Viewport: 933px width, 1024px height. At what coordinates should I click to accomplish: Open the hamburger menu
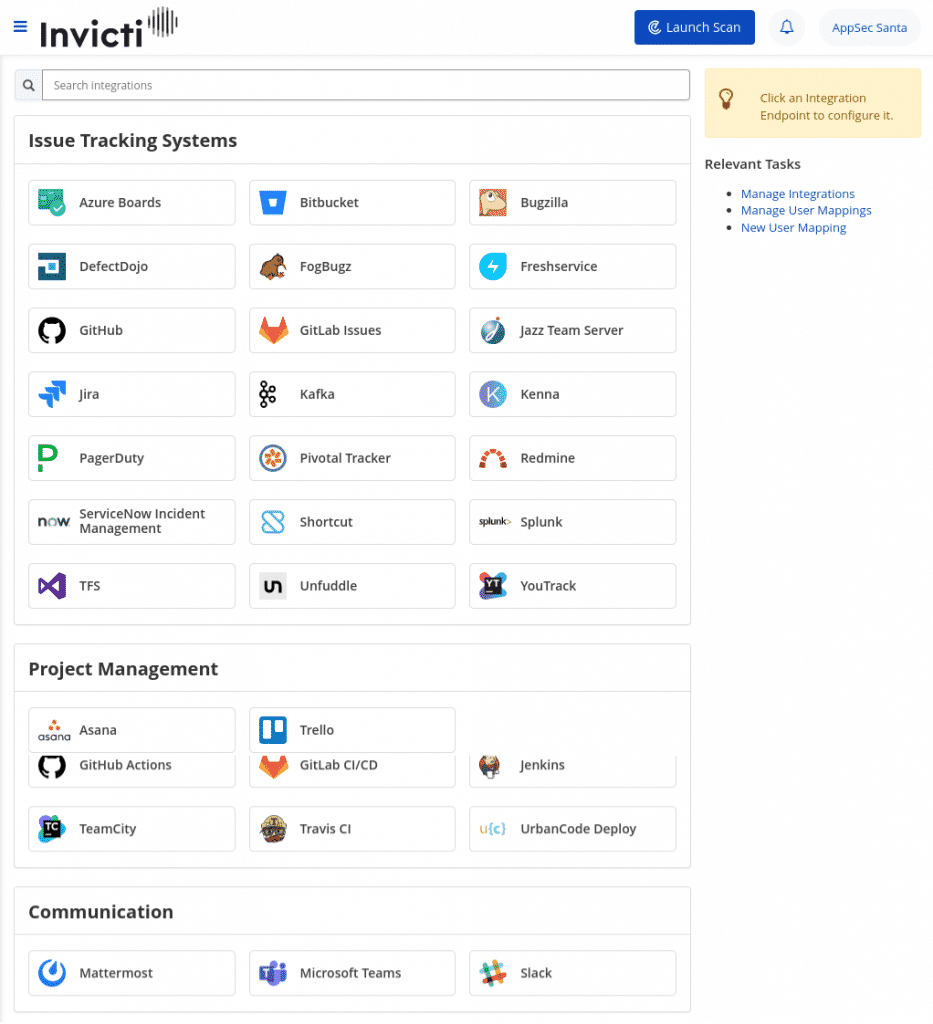point(20,27)
